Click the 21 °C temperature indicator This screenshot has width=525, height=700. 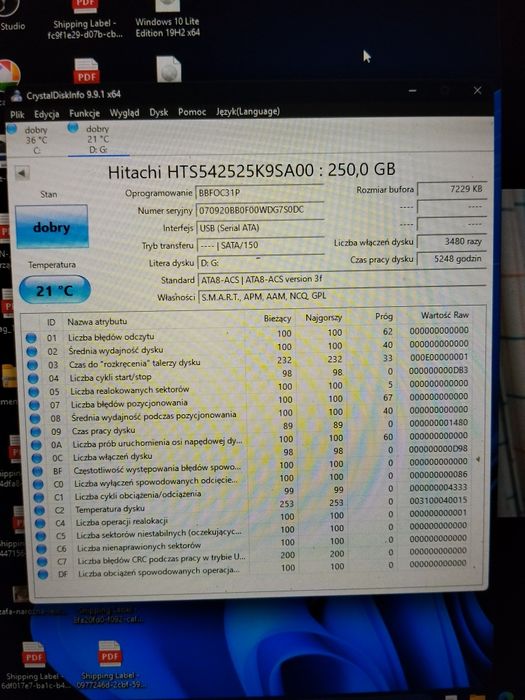(54, 290)
